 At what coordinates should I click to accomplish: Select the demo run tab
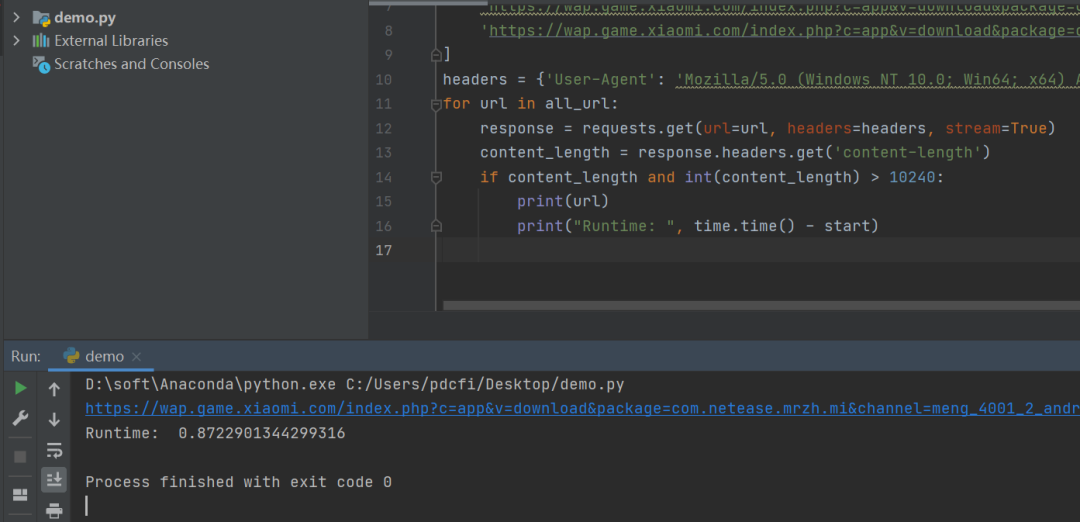(x=101, y=356)
